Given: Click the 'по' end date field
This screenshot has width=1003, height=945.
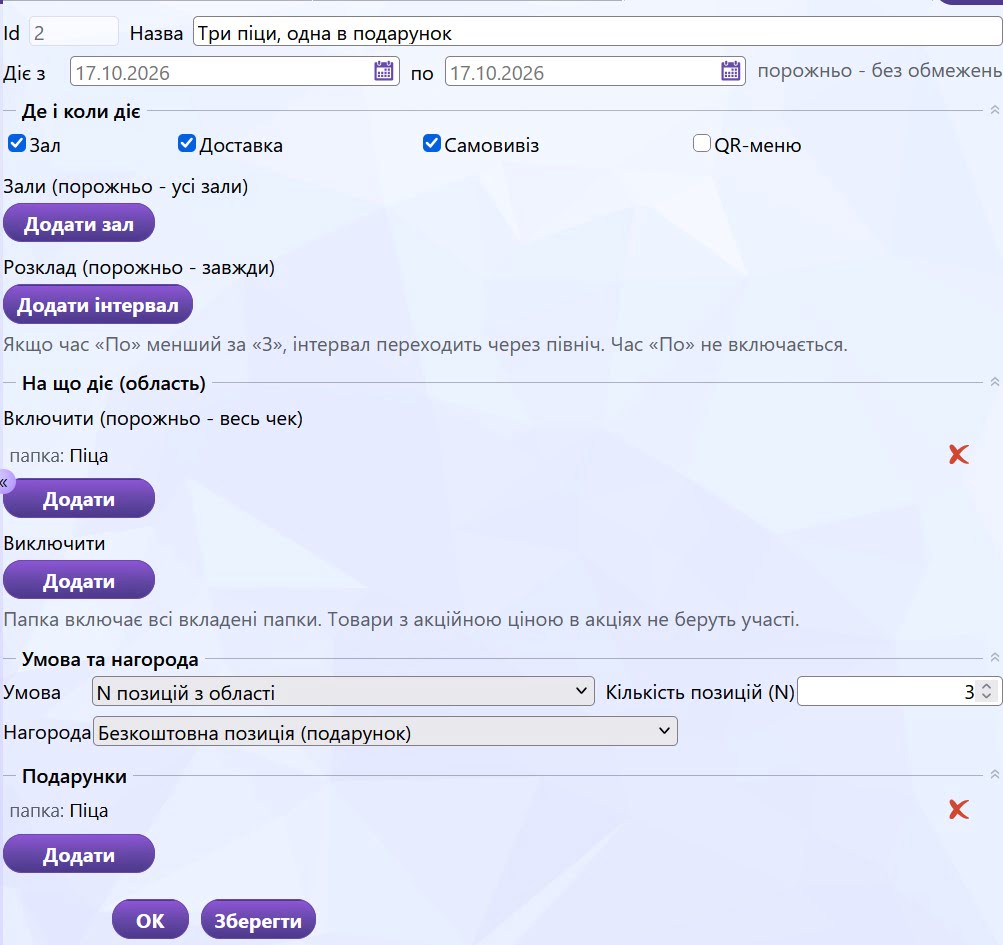Looking at the screenshot, I should pos(596,71).
